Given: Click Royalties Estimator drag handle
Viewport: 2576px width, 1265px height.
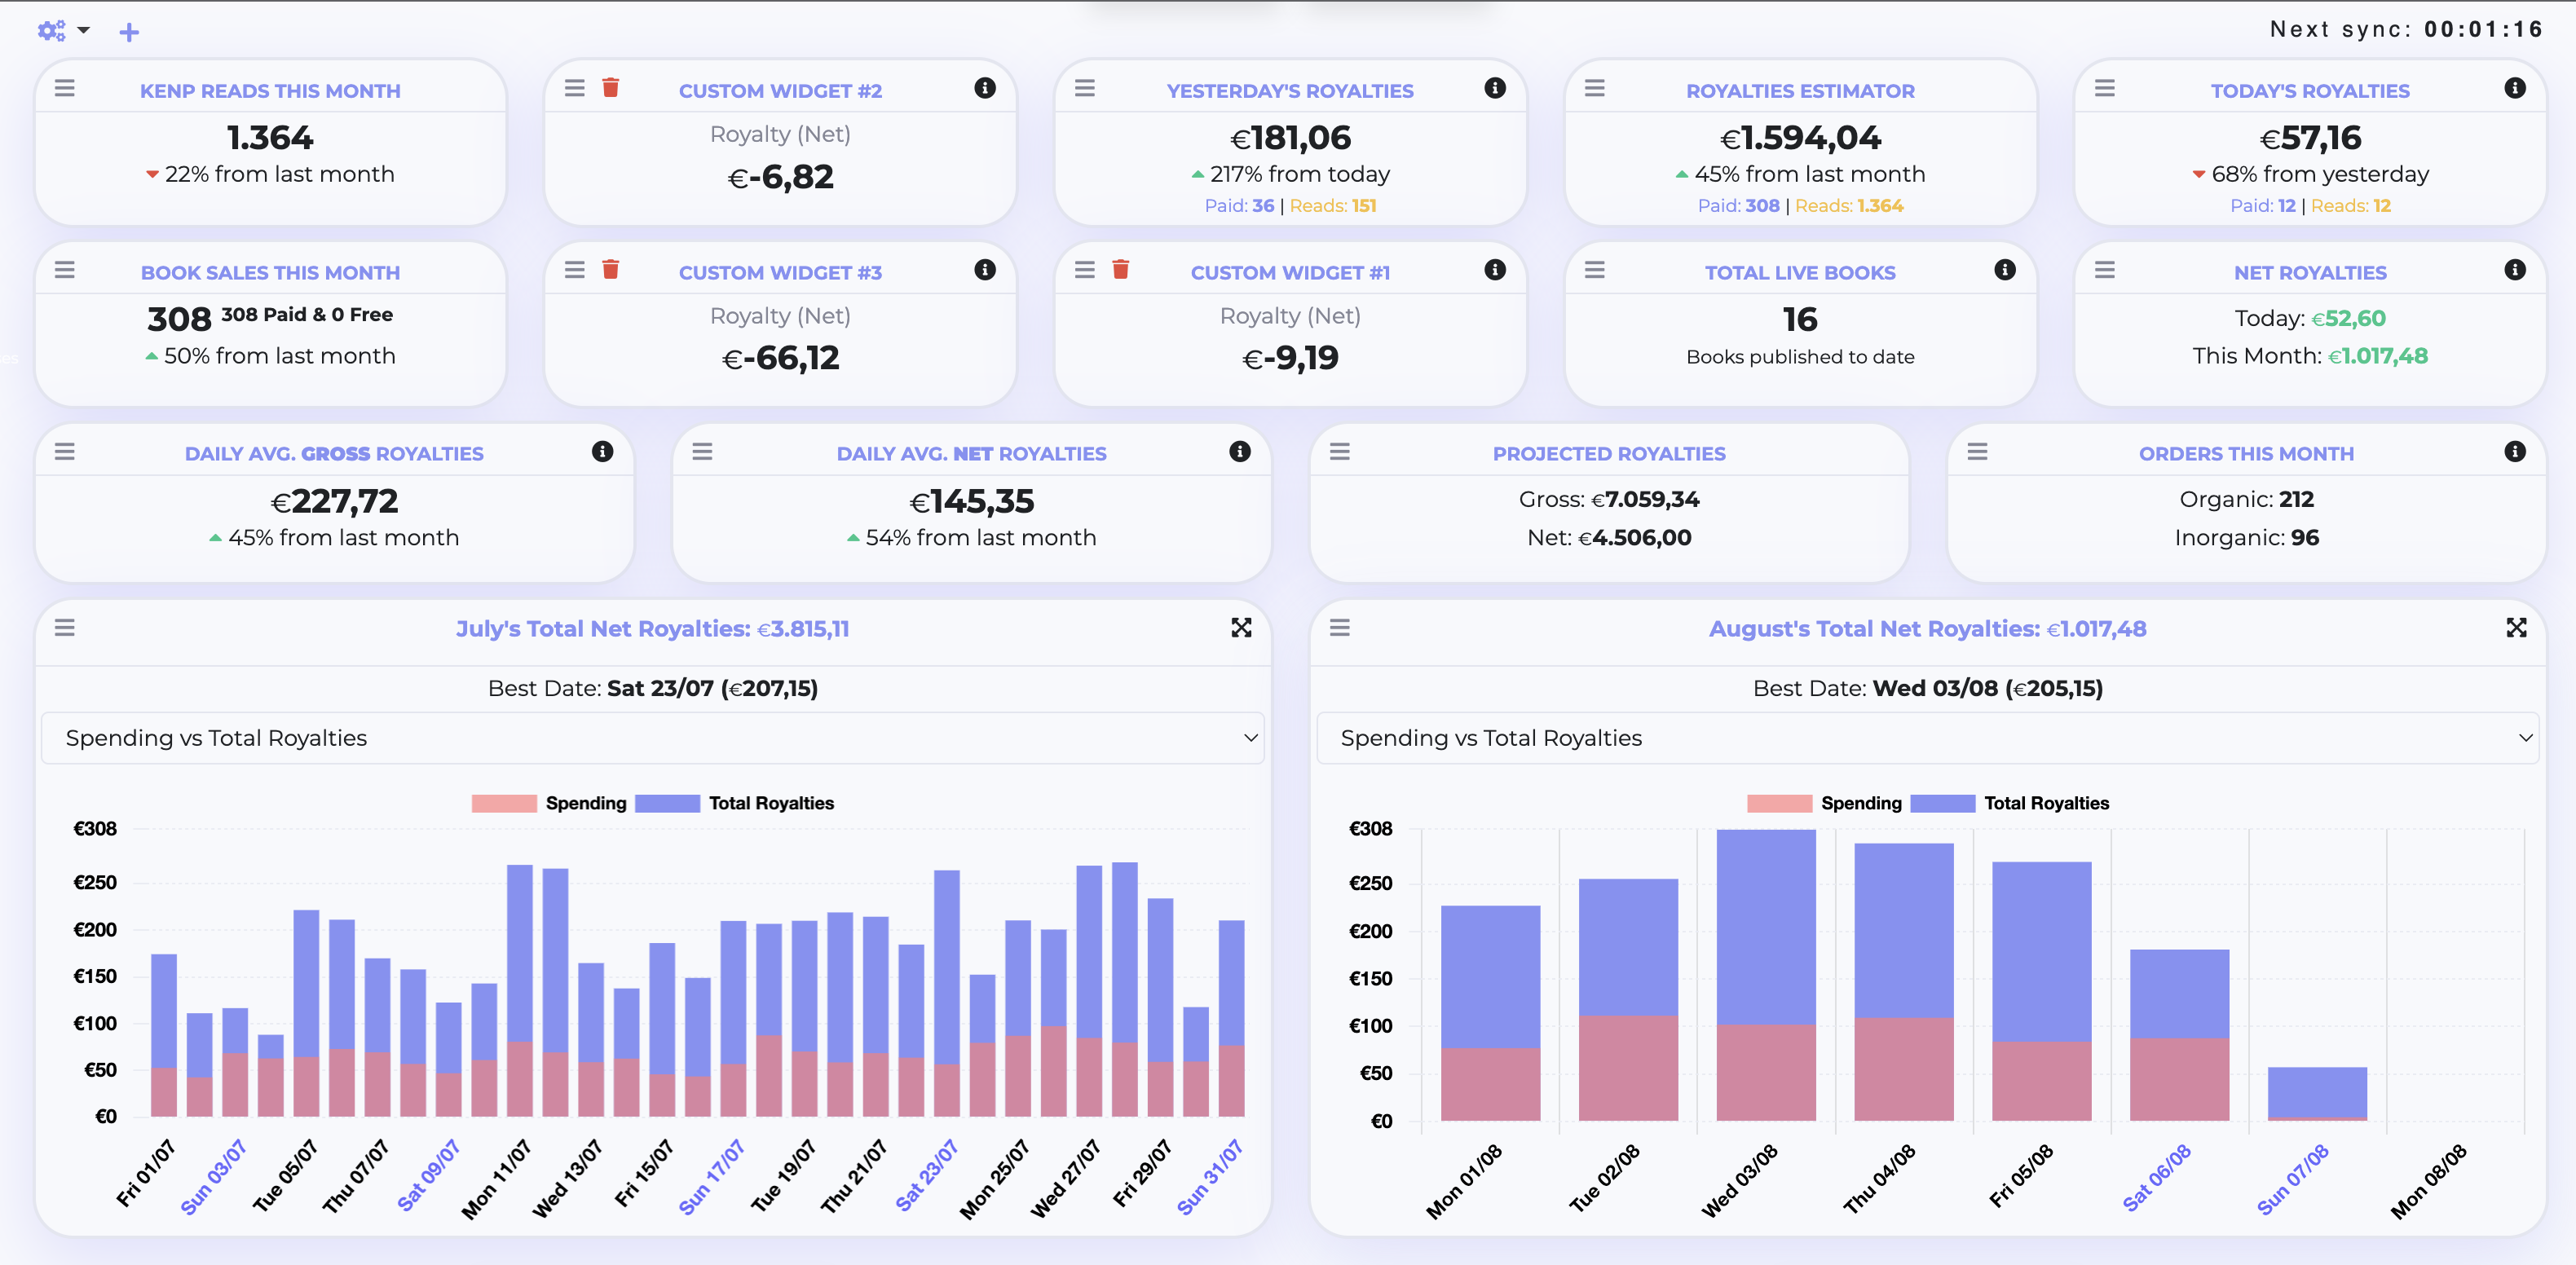Looking at the screenshot, I should pos(1595,88).
